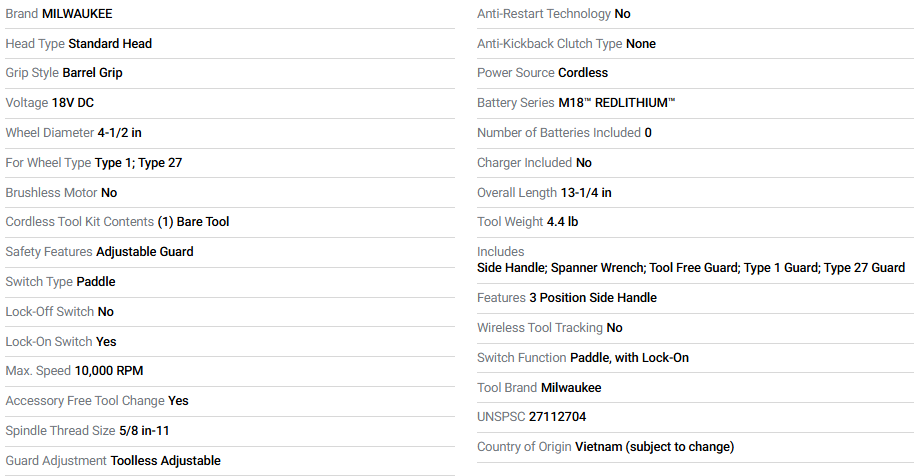Click the (1) Bare Tool kit contents
Viewport: 914px width, 476px height.
(193, 222)
